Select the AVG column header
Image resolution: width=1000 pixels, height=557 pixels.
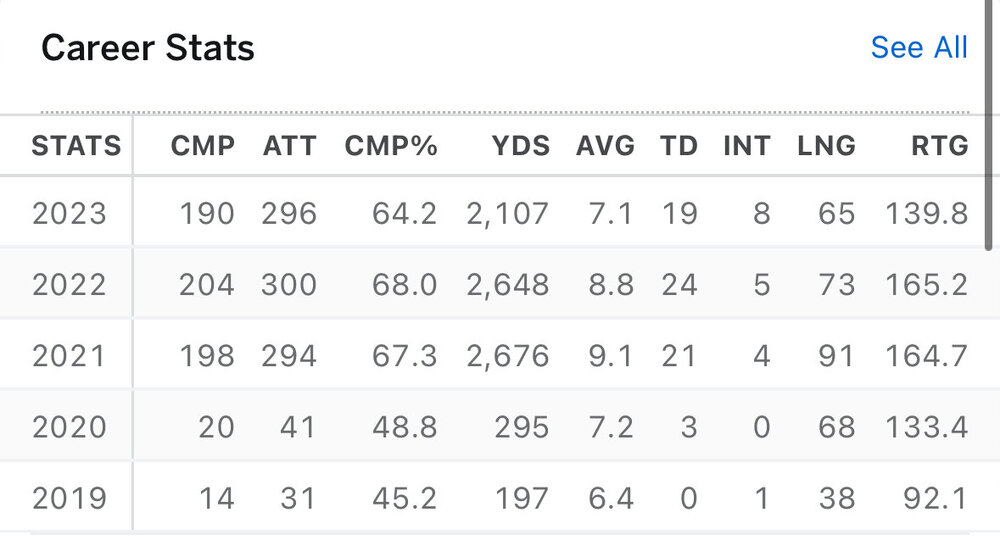605,146
